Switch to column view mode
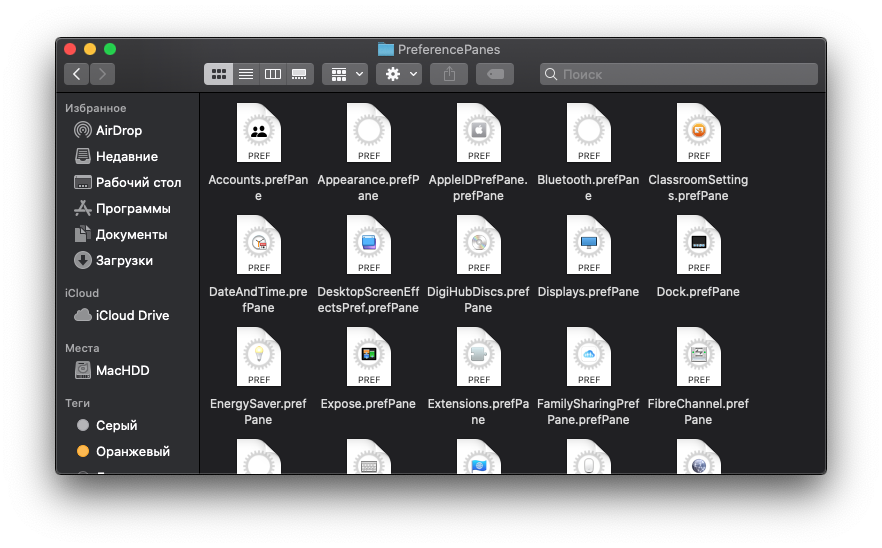Screen dimensions: 882x548 click(272, 74)
